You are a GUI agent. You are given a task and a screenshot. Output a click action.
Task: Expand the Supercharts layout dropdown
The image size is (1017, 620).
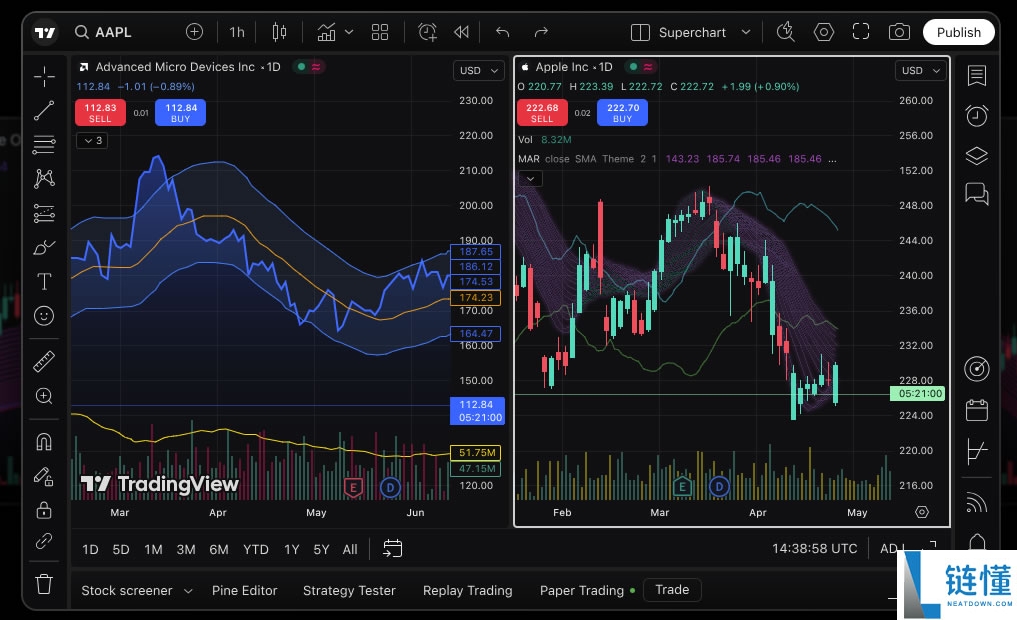tap(746, 32)
